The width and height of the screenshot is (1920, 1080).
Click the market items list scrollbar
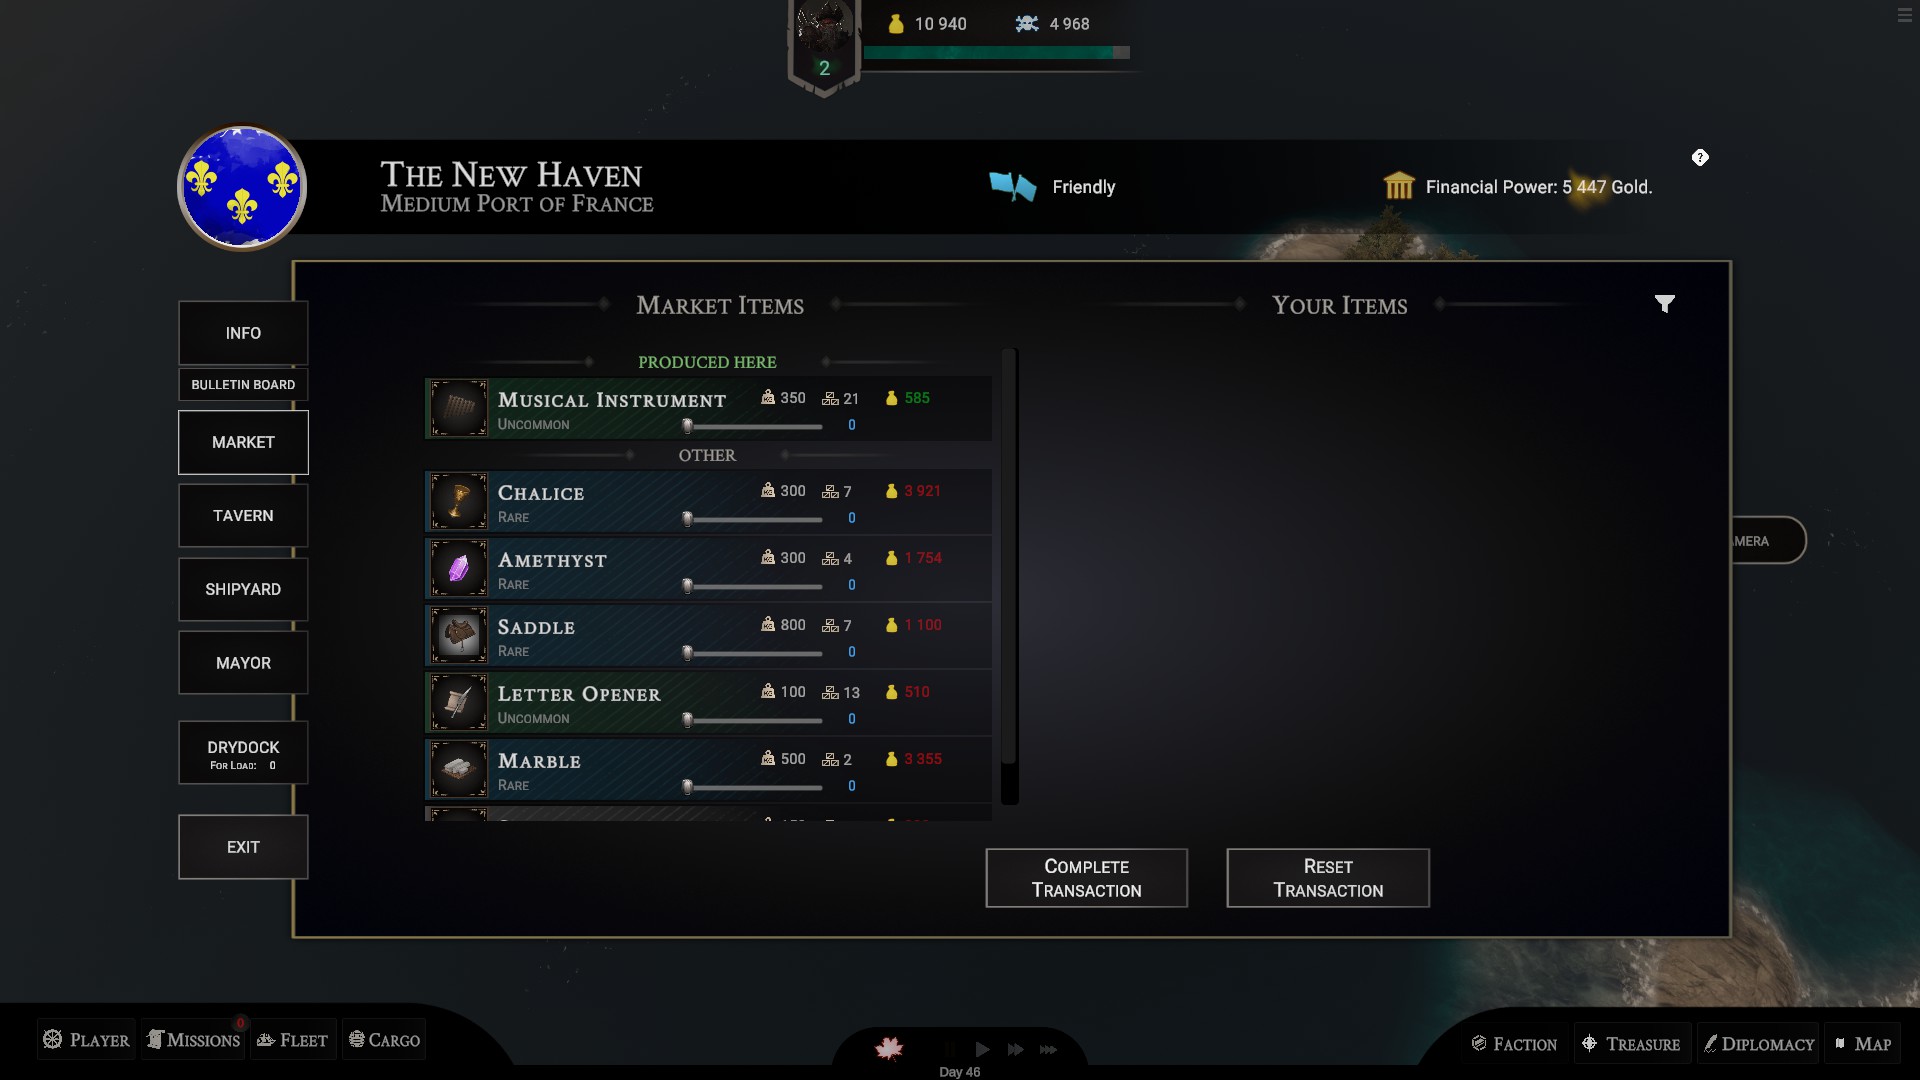1009,575
